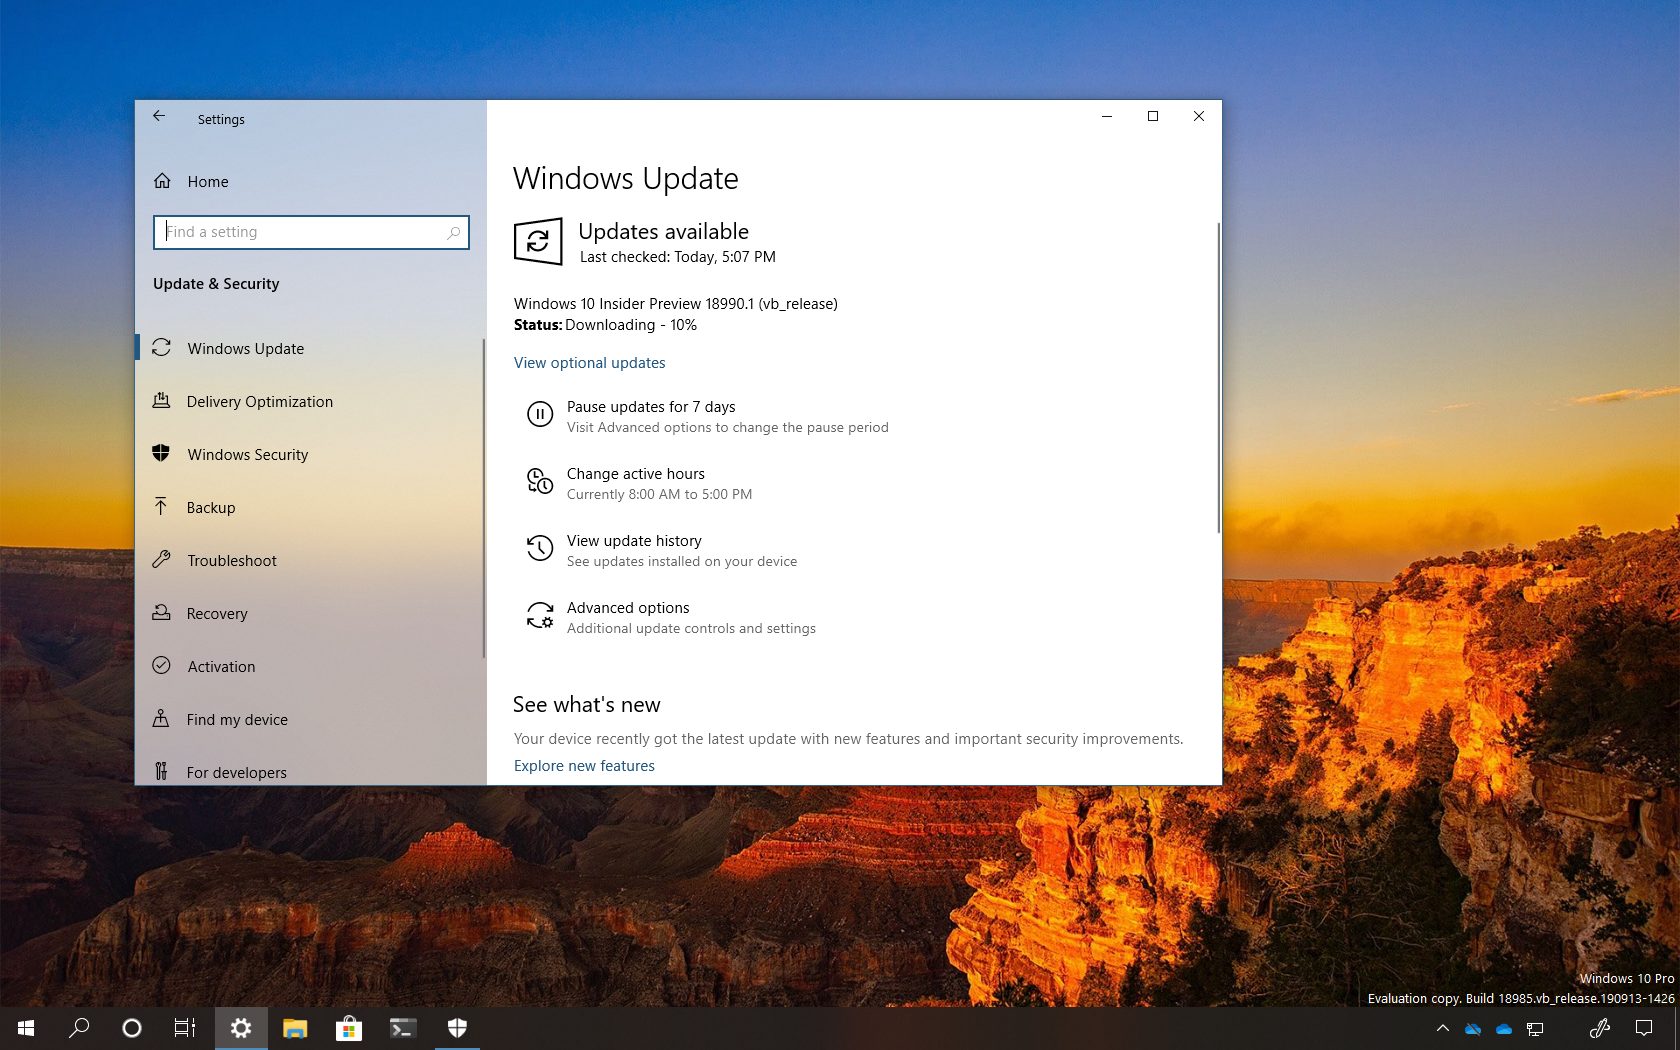Click the large Updates available refresh icon
The height and width of the screenshot is (1050, 1680).
[538, 241]
